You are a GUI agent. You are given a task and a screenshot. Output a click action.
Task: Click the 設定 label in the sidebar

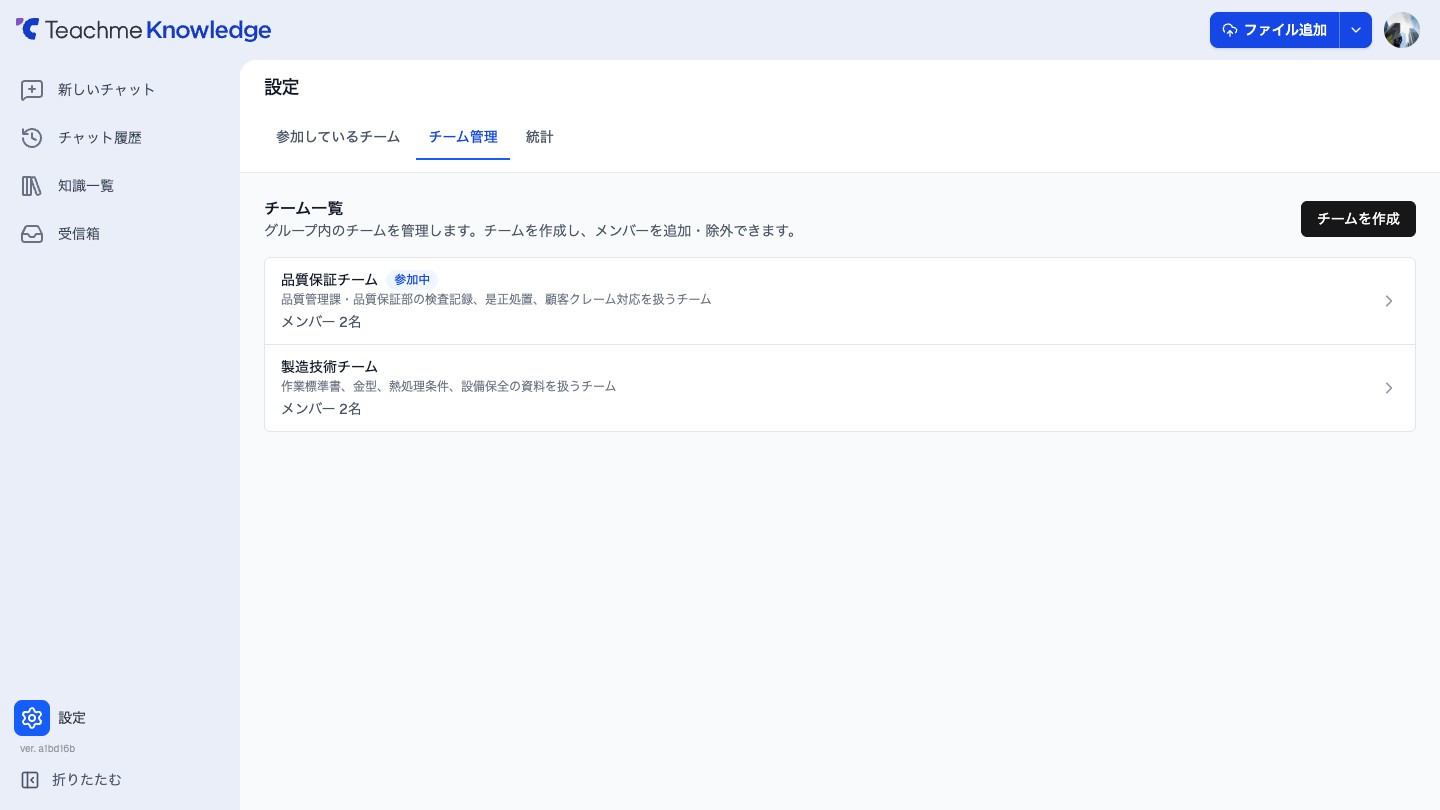pos(72,718)
